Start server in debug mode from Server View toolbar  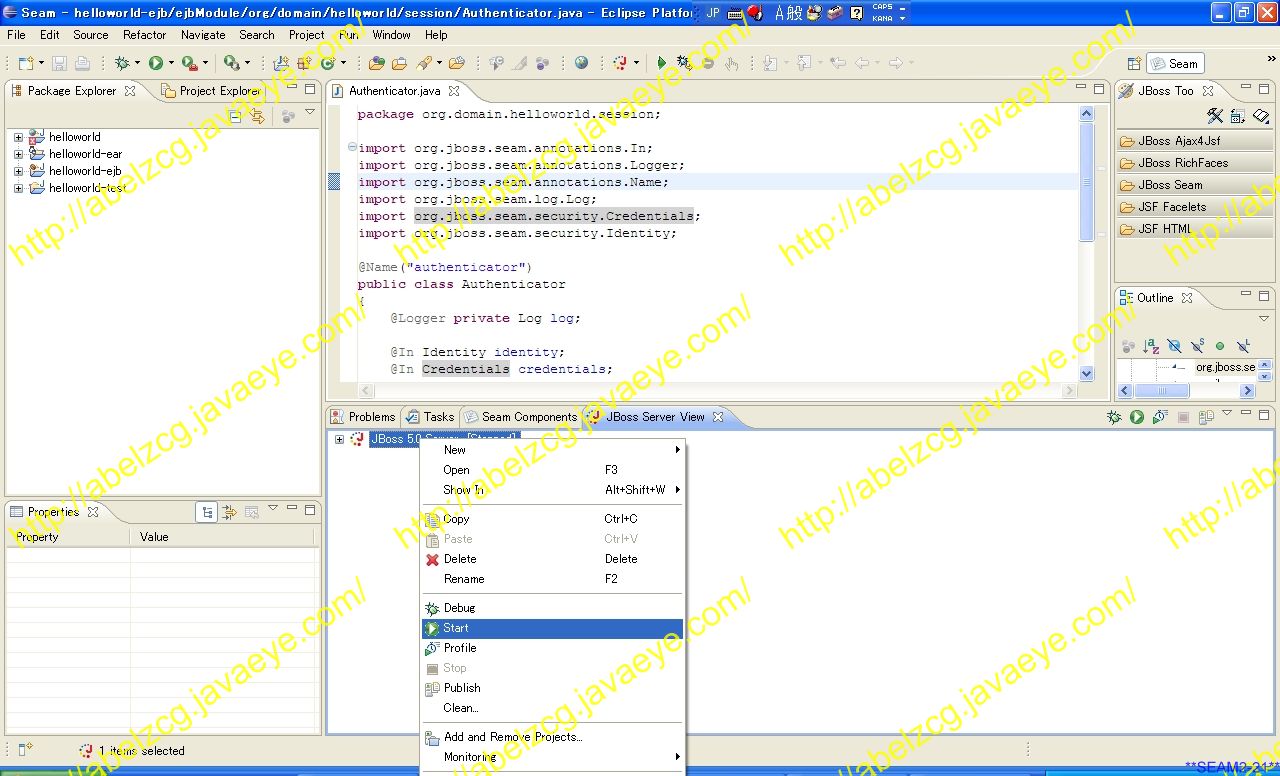click(x=1114, y=417)
